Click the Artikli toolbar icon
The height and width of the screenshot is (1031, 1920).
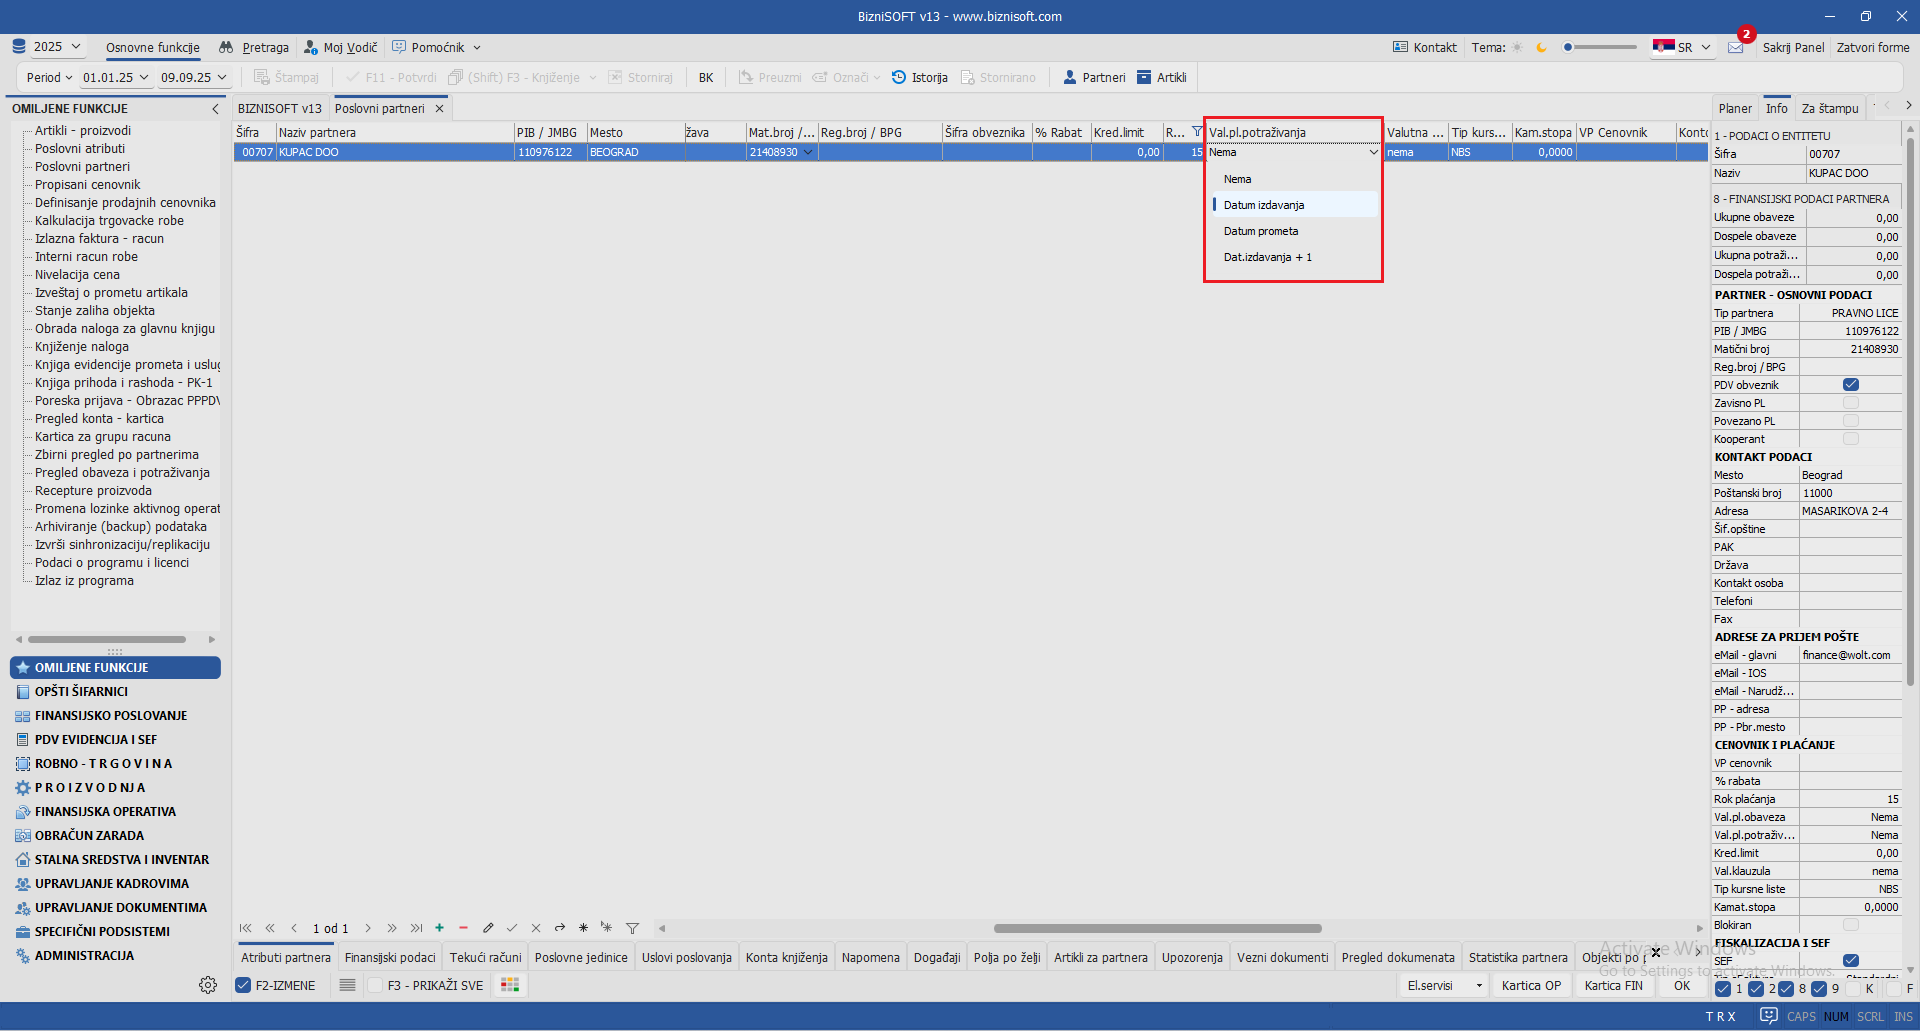pos(1144,77)
